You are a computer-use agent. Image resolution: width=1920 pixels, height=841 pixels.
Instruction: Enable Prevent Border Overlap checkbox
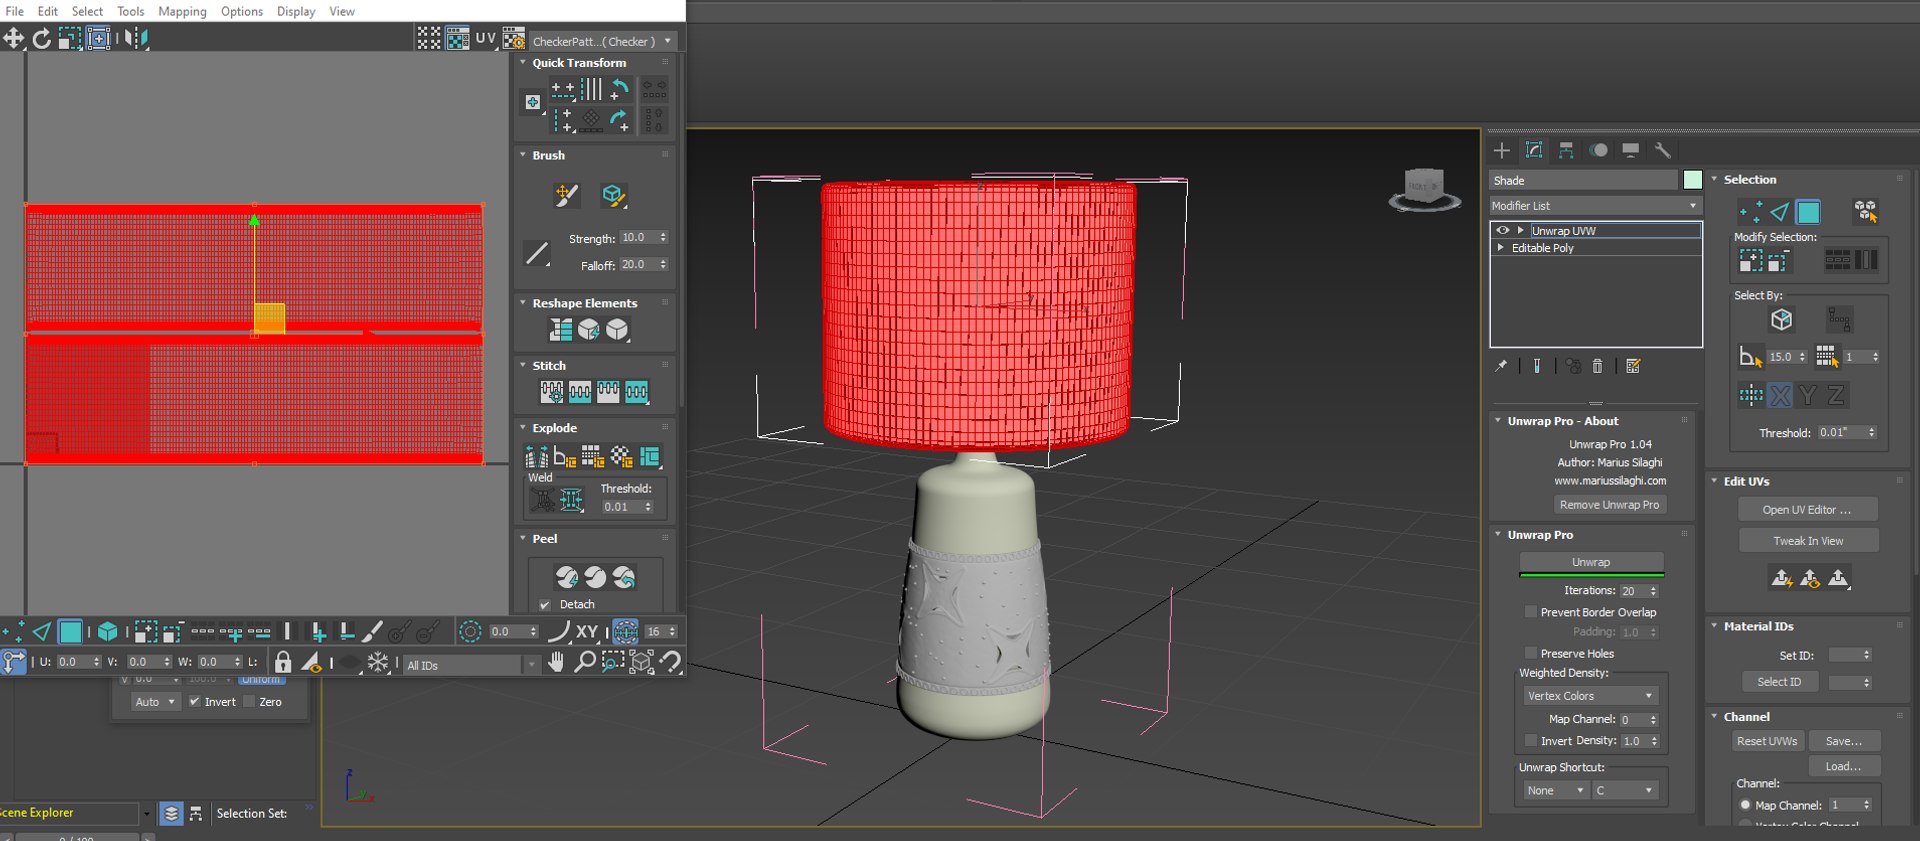coord(1530,611)
